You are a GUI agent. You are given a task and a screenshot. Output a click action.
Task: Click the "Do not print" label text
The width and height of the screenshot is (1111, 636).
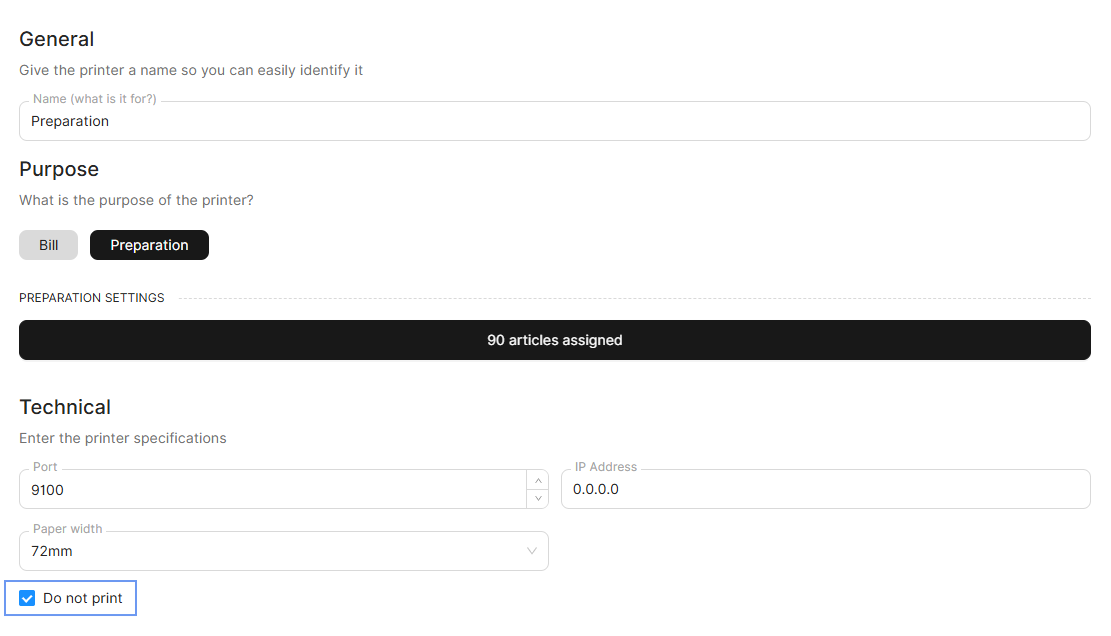pos(83,599)
